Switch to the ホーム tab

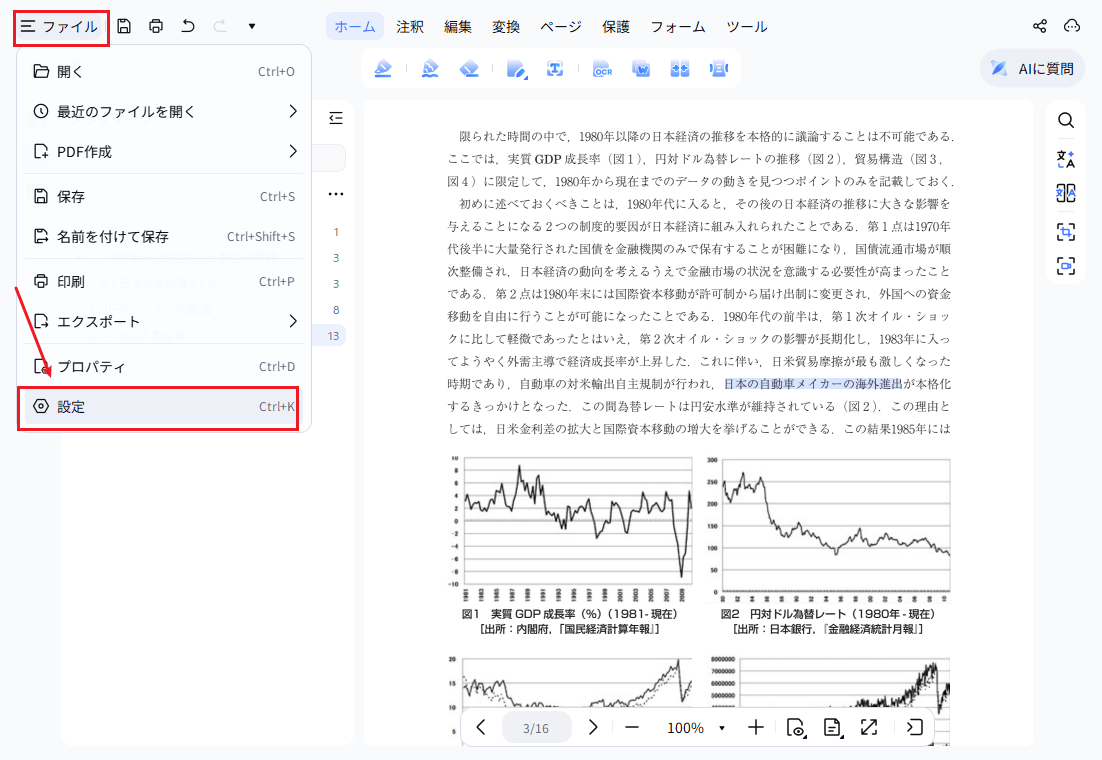pyautogui.click(x=355, y=27)
